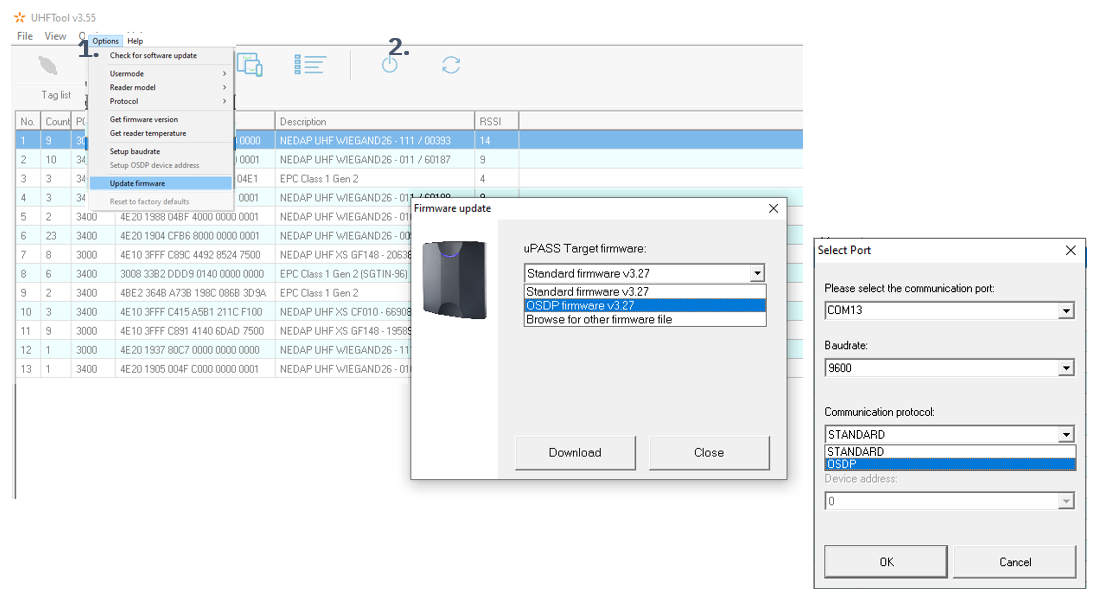
Task: Click the refresh toolbar icon
Action: point(451,64)
